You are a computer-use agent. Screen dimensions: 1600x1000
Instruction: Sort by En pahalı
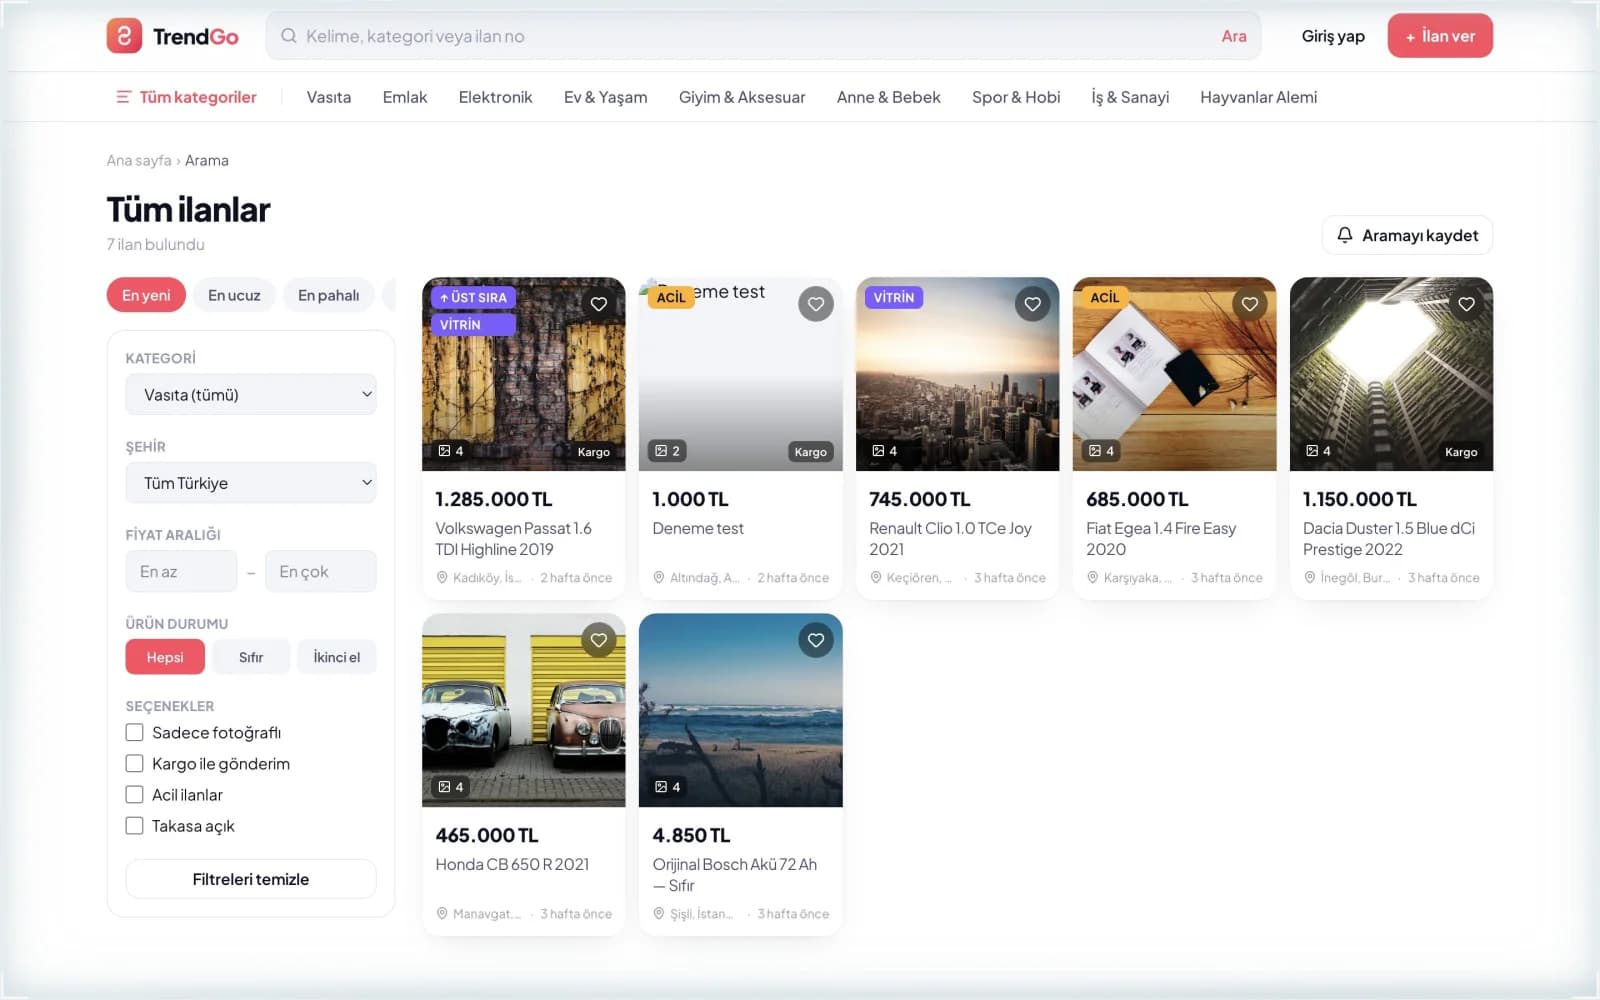click(x=328, y=295)
